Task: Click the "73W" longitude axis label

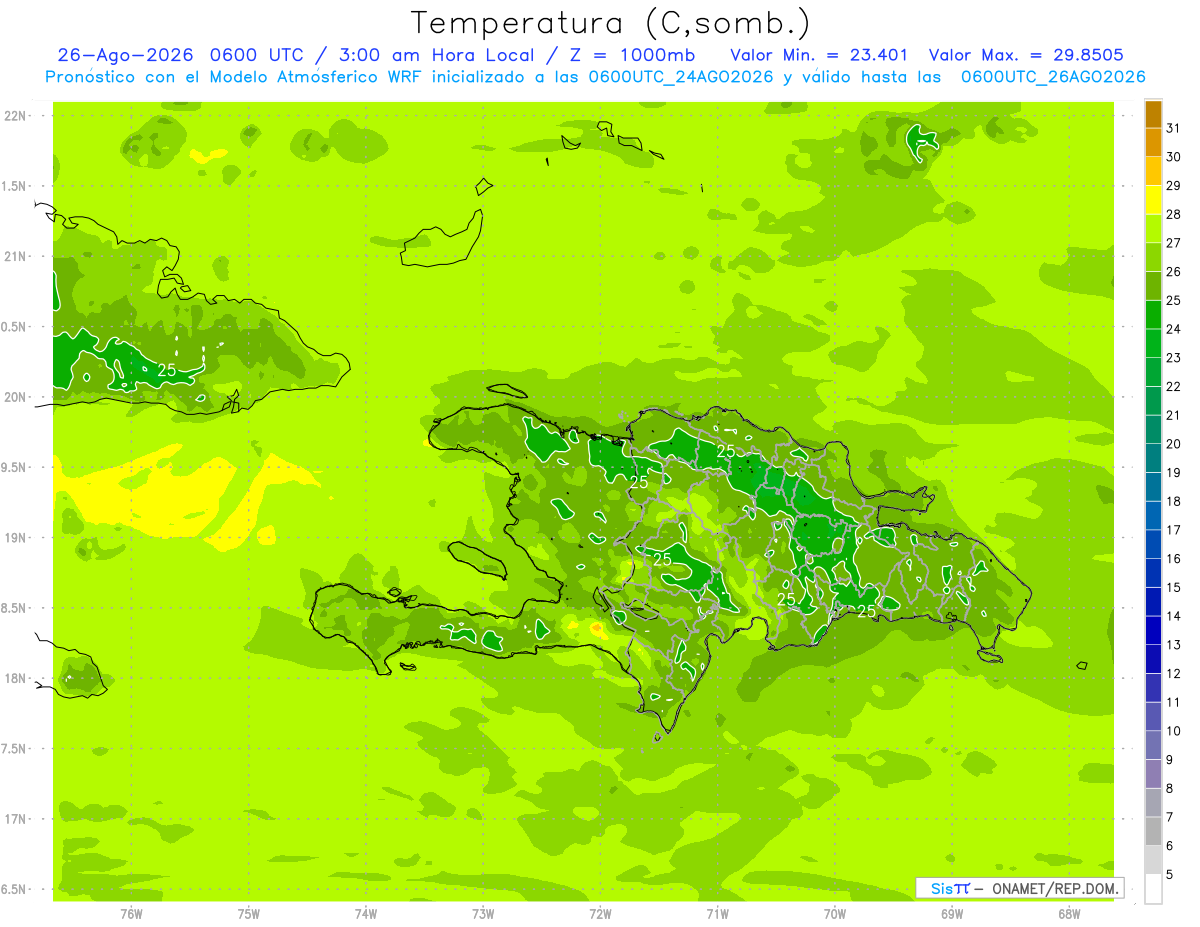Action: pyautogui.click(x=483, y=914)
